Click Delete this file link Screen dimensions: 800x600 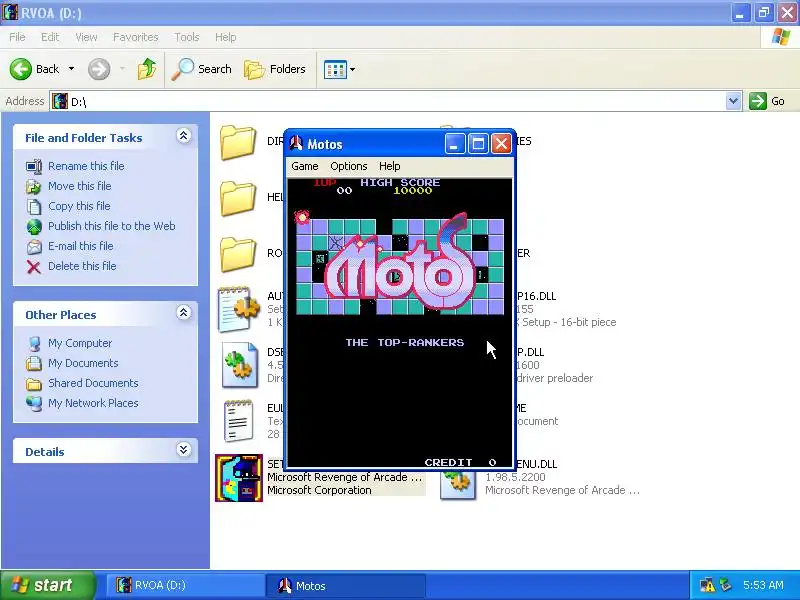point(82,266)
